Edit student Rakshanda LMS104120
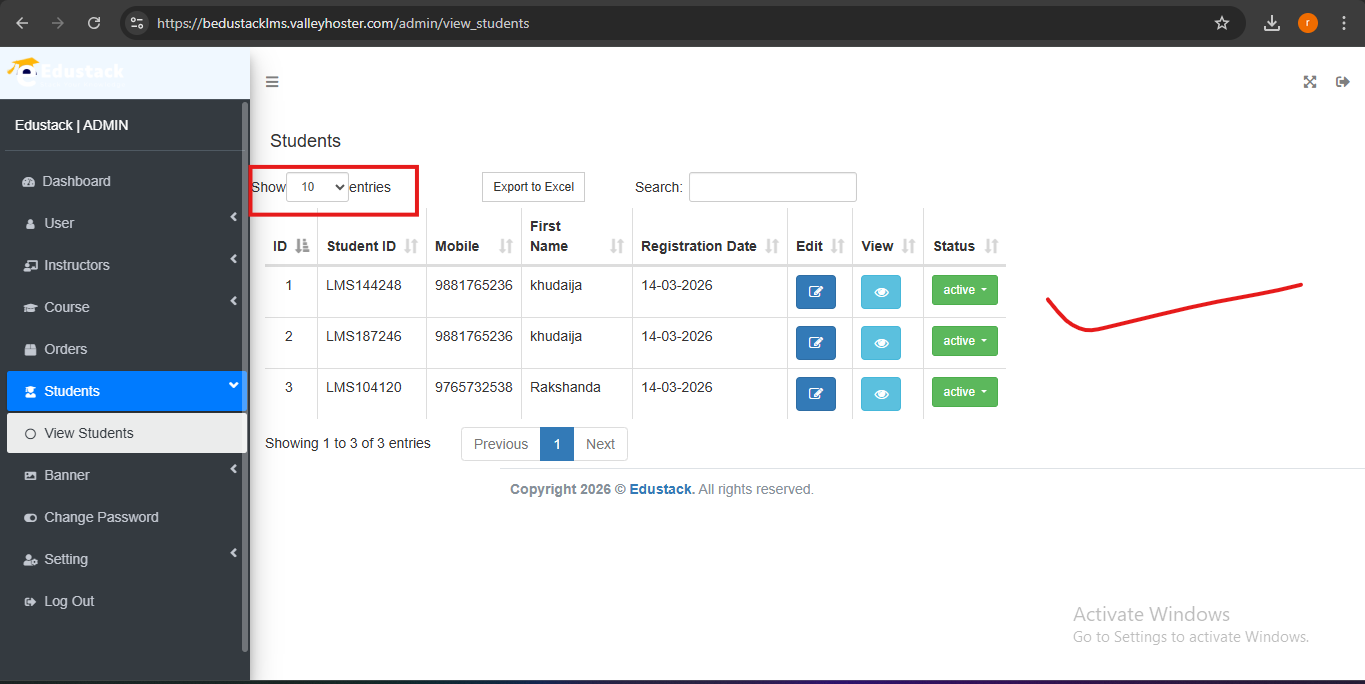 click(816, 394)
